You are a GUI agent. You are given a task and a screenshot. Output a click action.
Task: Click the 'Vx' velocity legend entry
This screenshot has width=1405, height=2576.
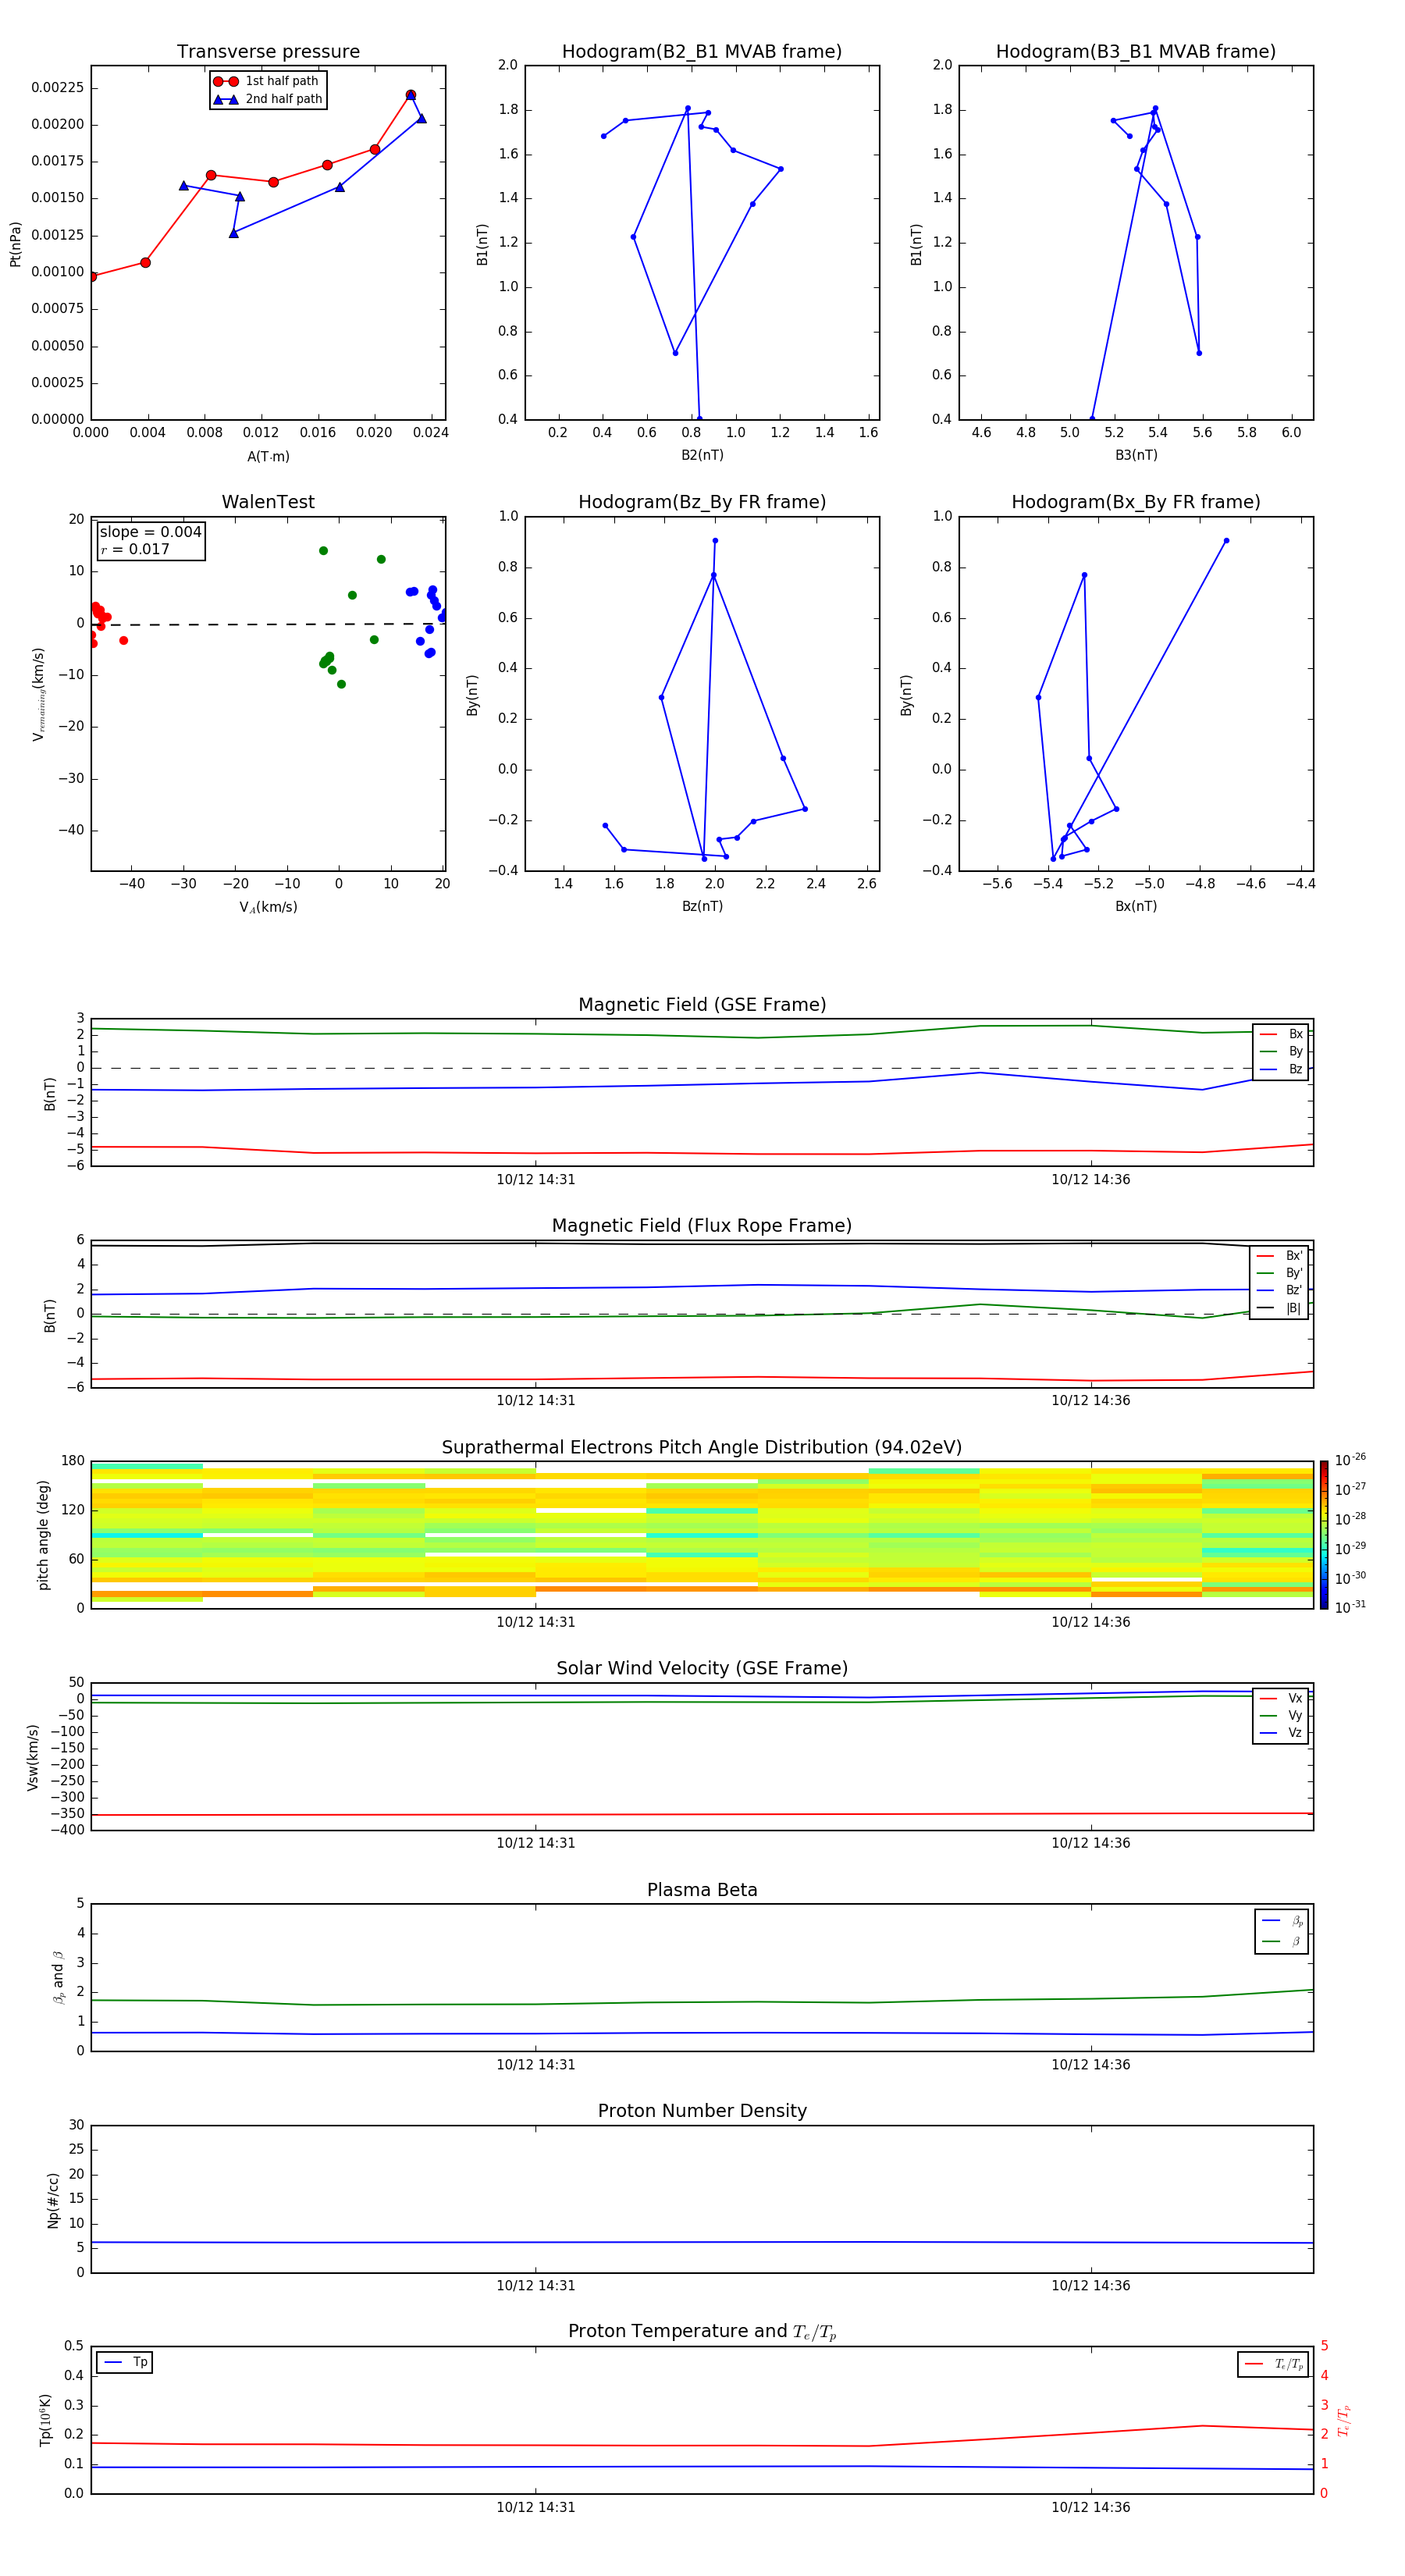tap(1282, 1698)
